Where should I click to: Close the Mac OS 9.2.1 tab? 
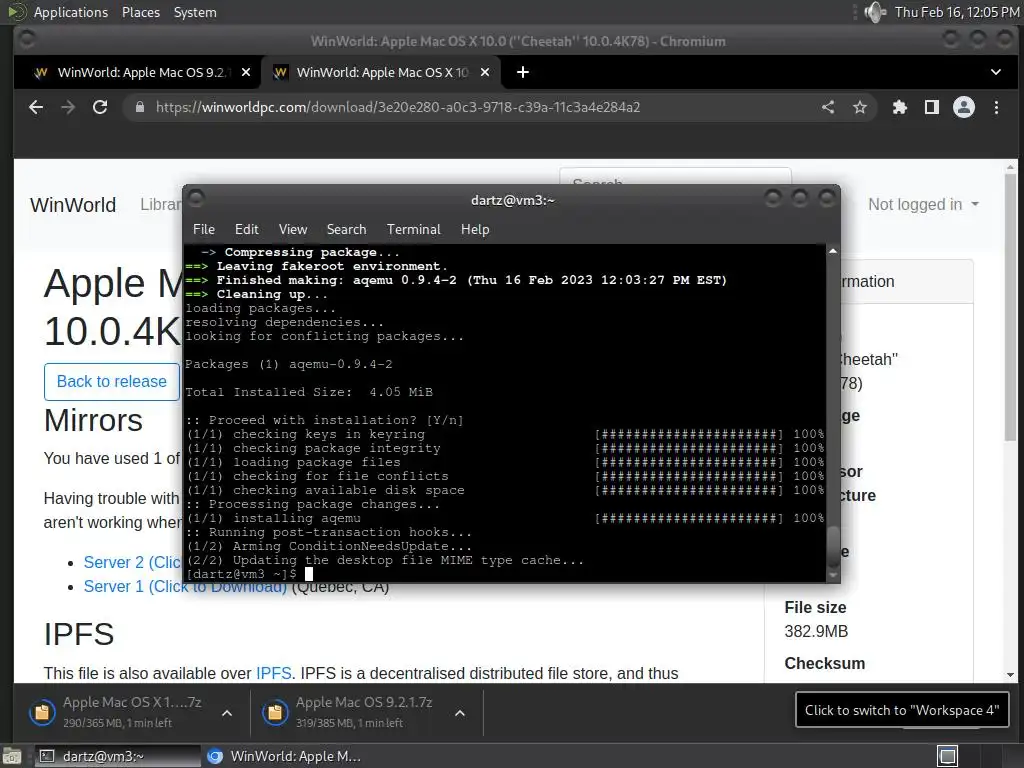[246, 72]
